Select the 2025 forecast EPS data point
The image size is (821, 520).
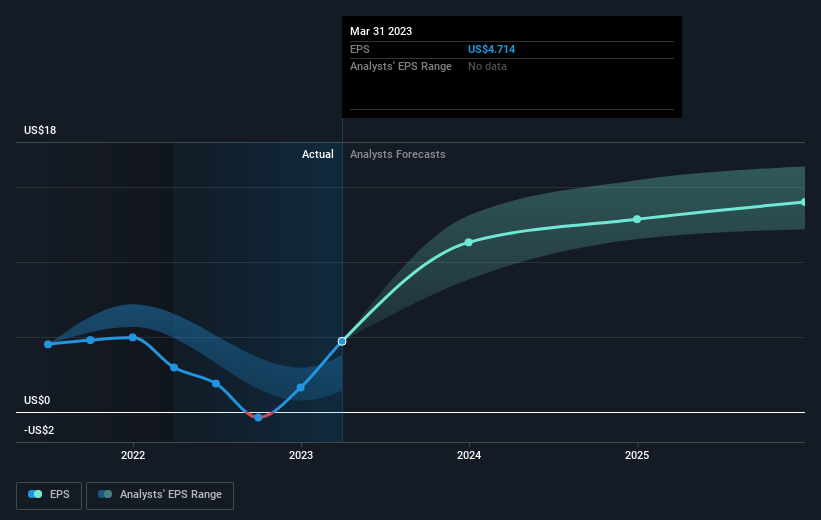coord(637,219)
